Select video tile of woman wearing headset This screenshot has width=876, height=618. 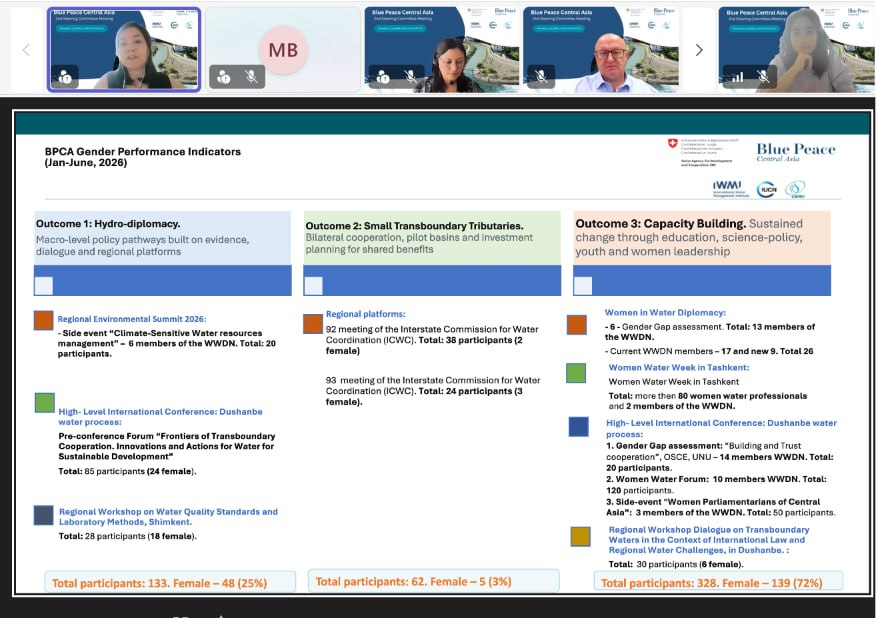point(441,49)
